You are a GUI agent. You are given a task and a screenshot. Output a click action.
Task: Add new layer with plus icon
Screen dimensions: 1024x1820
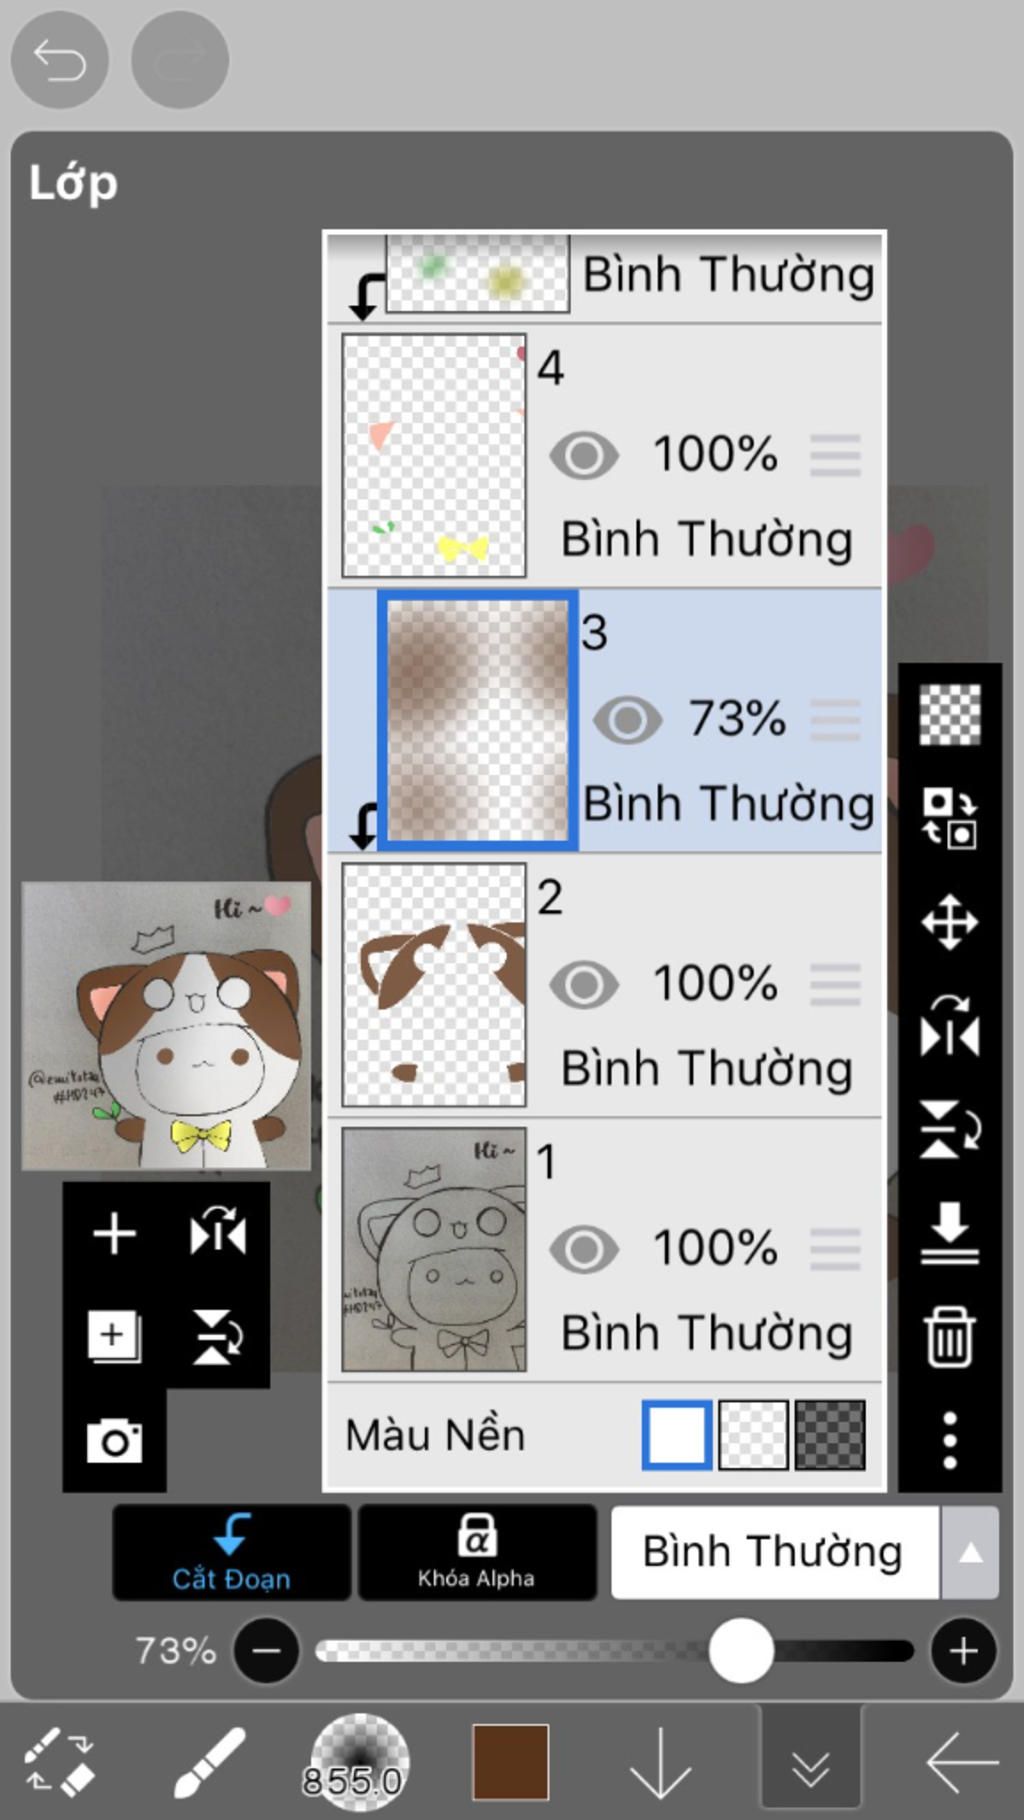click(x=114, y=1233)
